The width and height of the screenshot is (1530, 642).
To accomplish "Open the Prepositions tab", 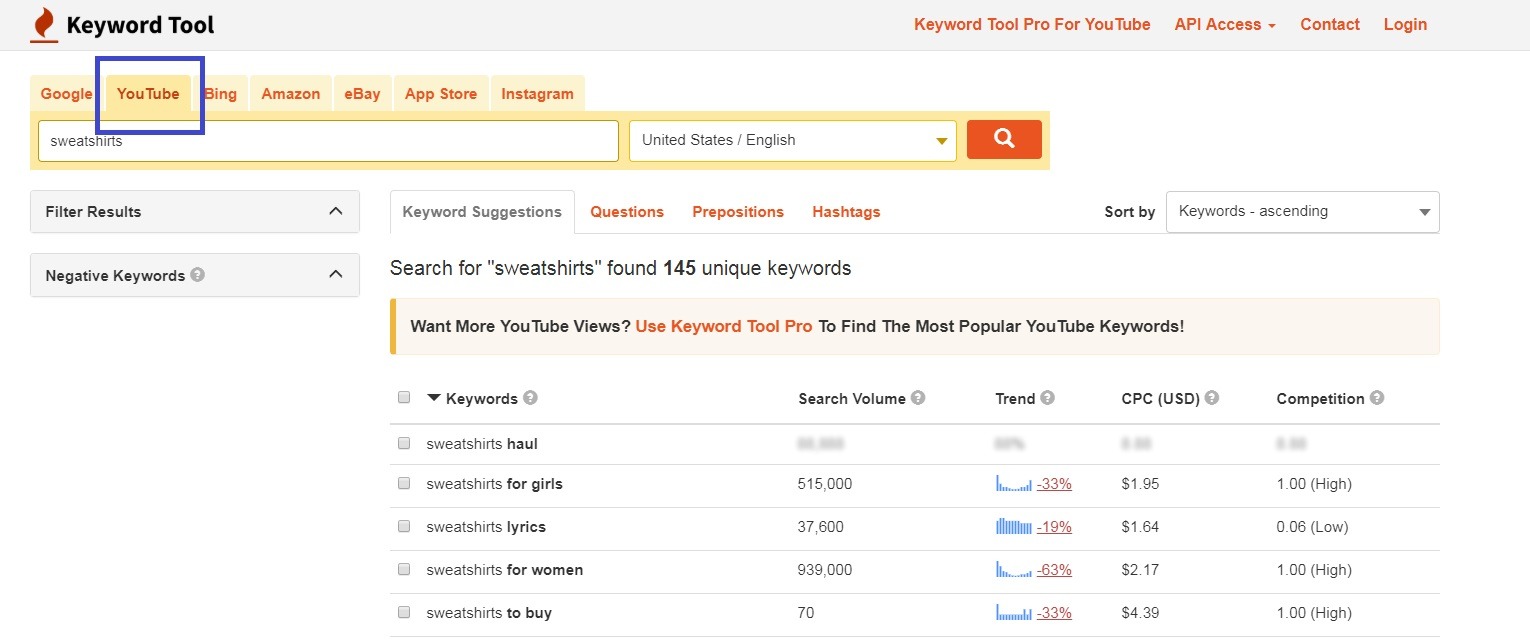I will [x=738, y=212].
